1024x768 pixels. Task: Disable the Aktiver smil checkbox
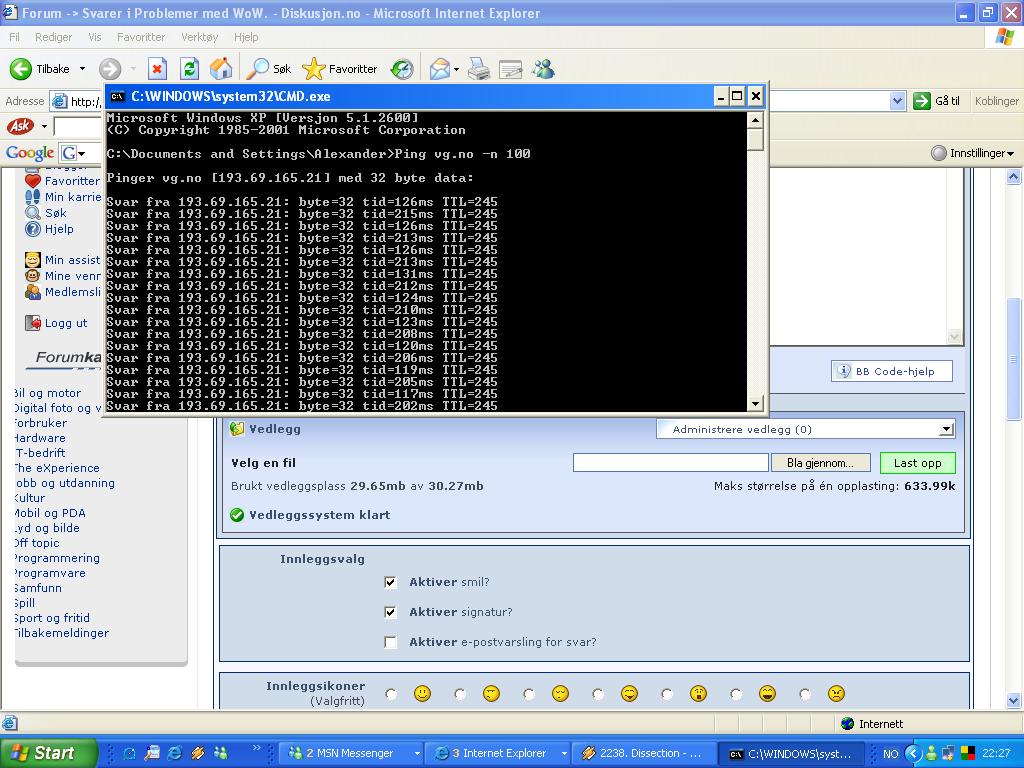391,582
